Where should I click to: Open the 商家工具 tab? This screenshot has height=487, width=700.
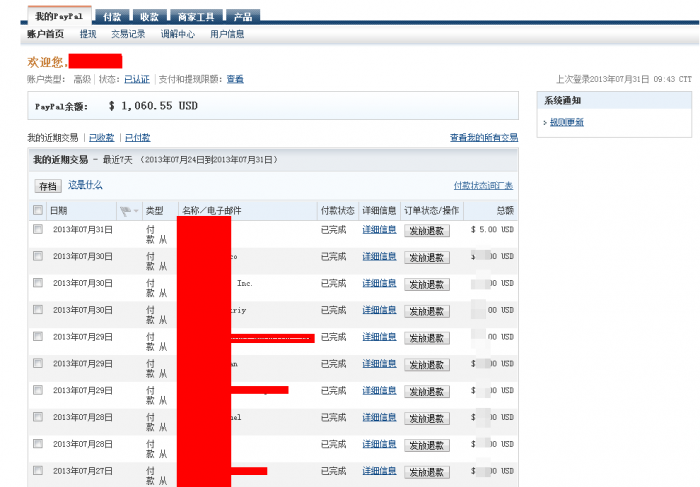click(x=196, y=17)
